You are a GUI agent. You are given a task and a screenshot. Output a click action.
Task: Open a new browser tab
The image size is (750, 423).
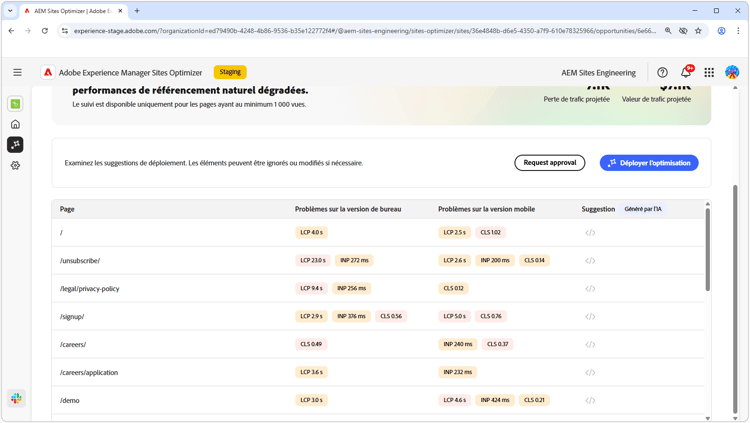[137, 11]
